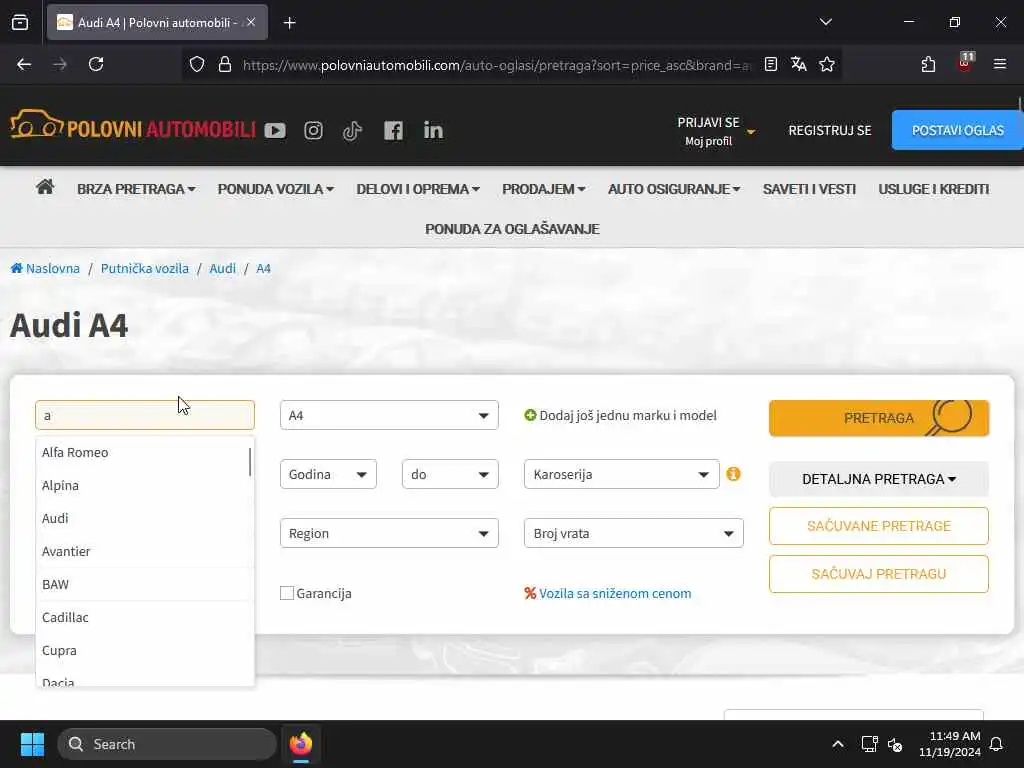Select Audi in the brand list
Screen dimensions: 1024x768
pyautogui.click(x=144, y=519)
